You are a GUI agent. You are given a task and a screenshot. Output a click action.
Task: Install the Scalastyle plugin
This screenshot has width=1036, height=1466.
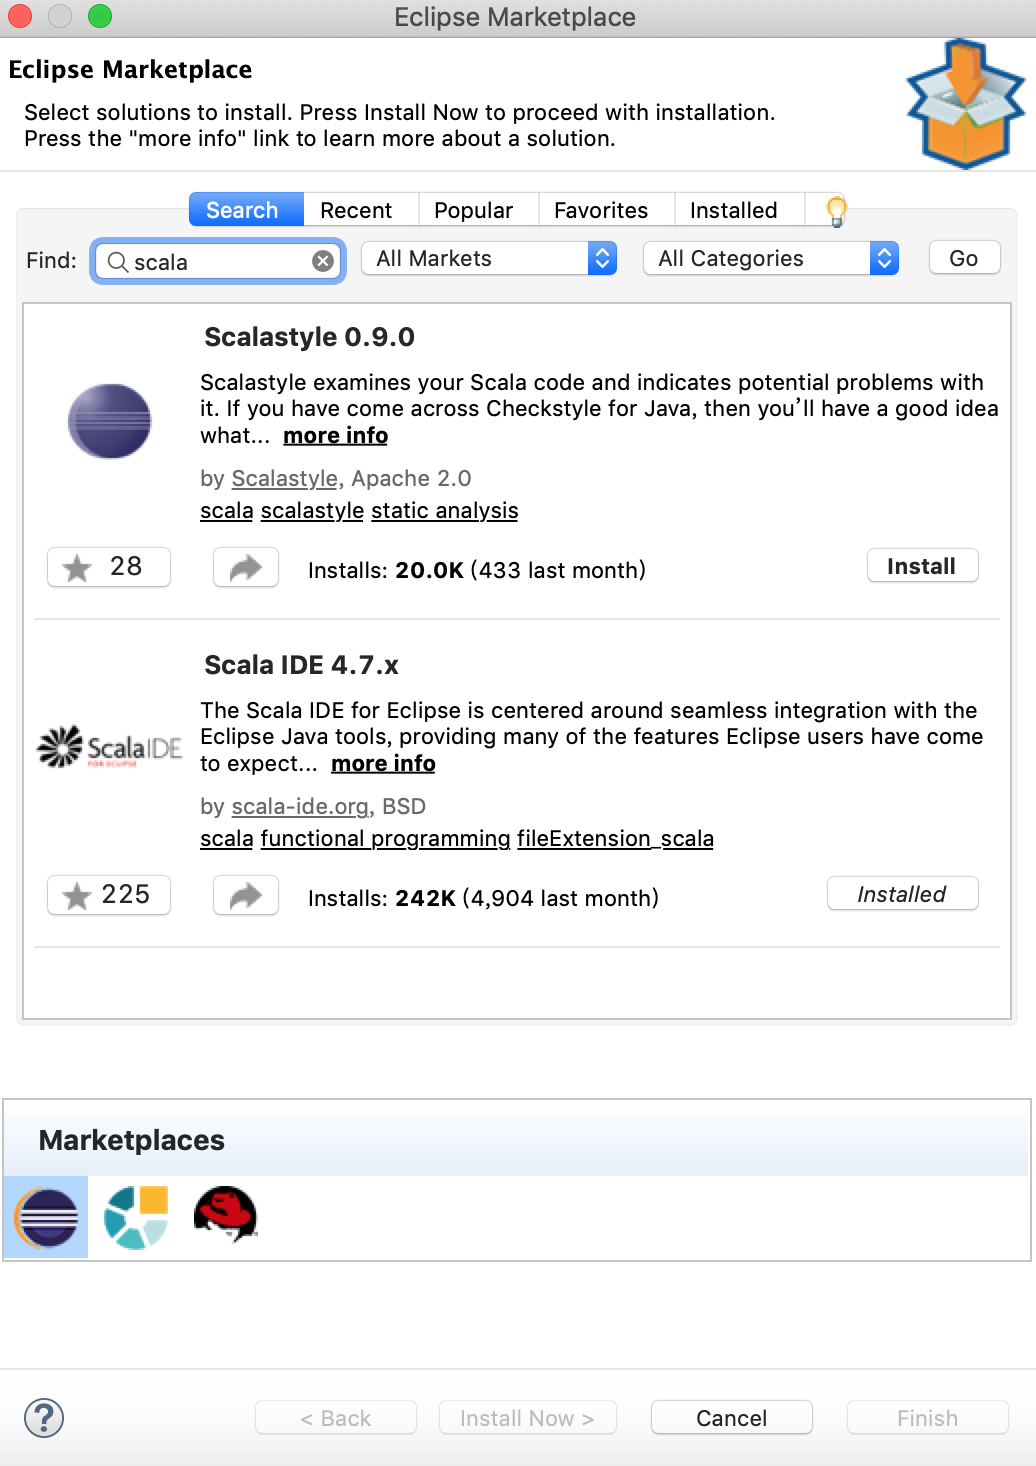(921, 565)
